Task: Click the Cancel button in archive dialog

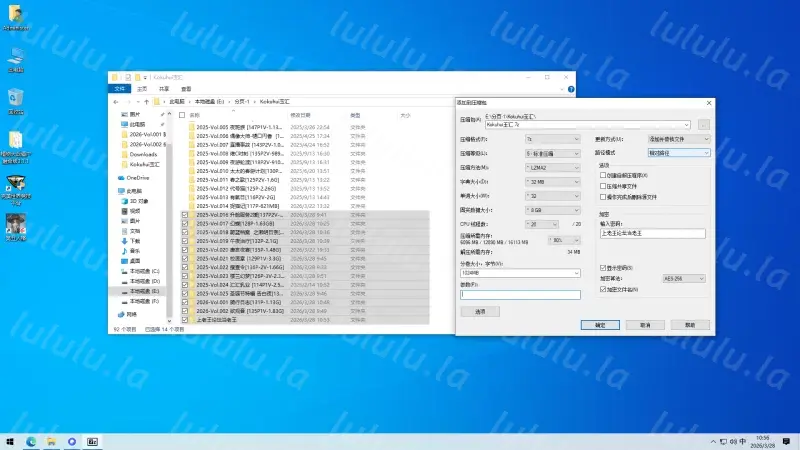Action: 645,325
